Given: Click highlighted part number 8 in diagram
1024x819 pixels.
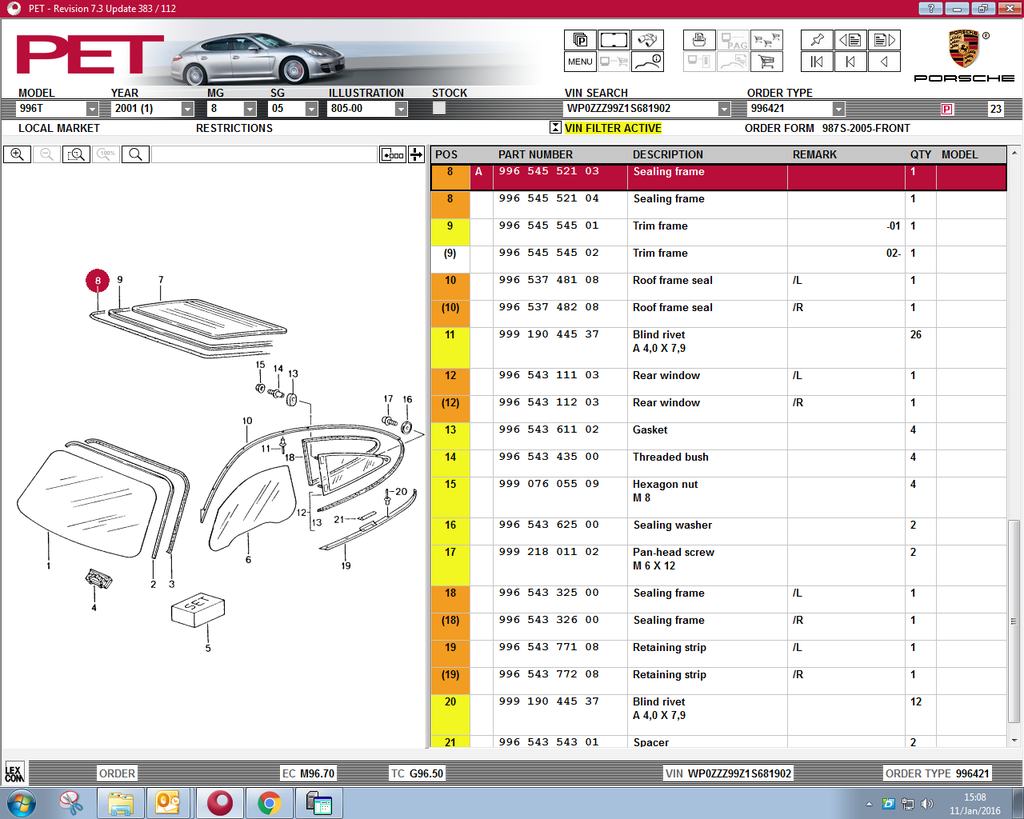Looking at the screenshot, I should coord(98,281).
